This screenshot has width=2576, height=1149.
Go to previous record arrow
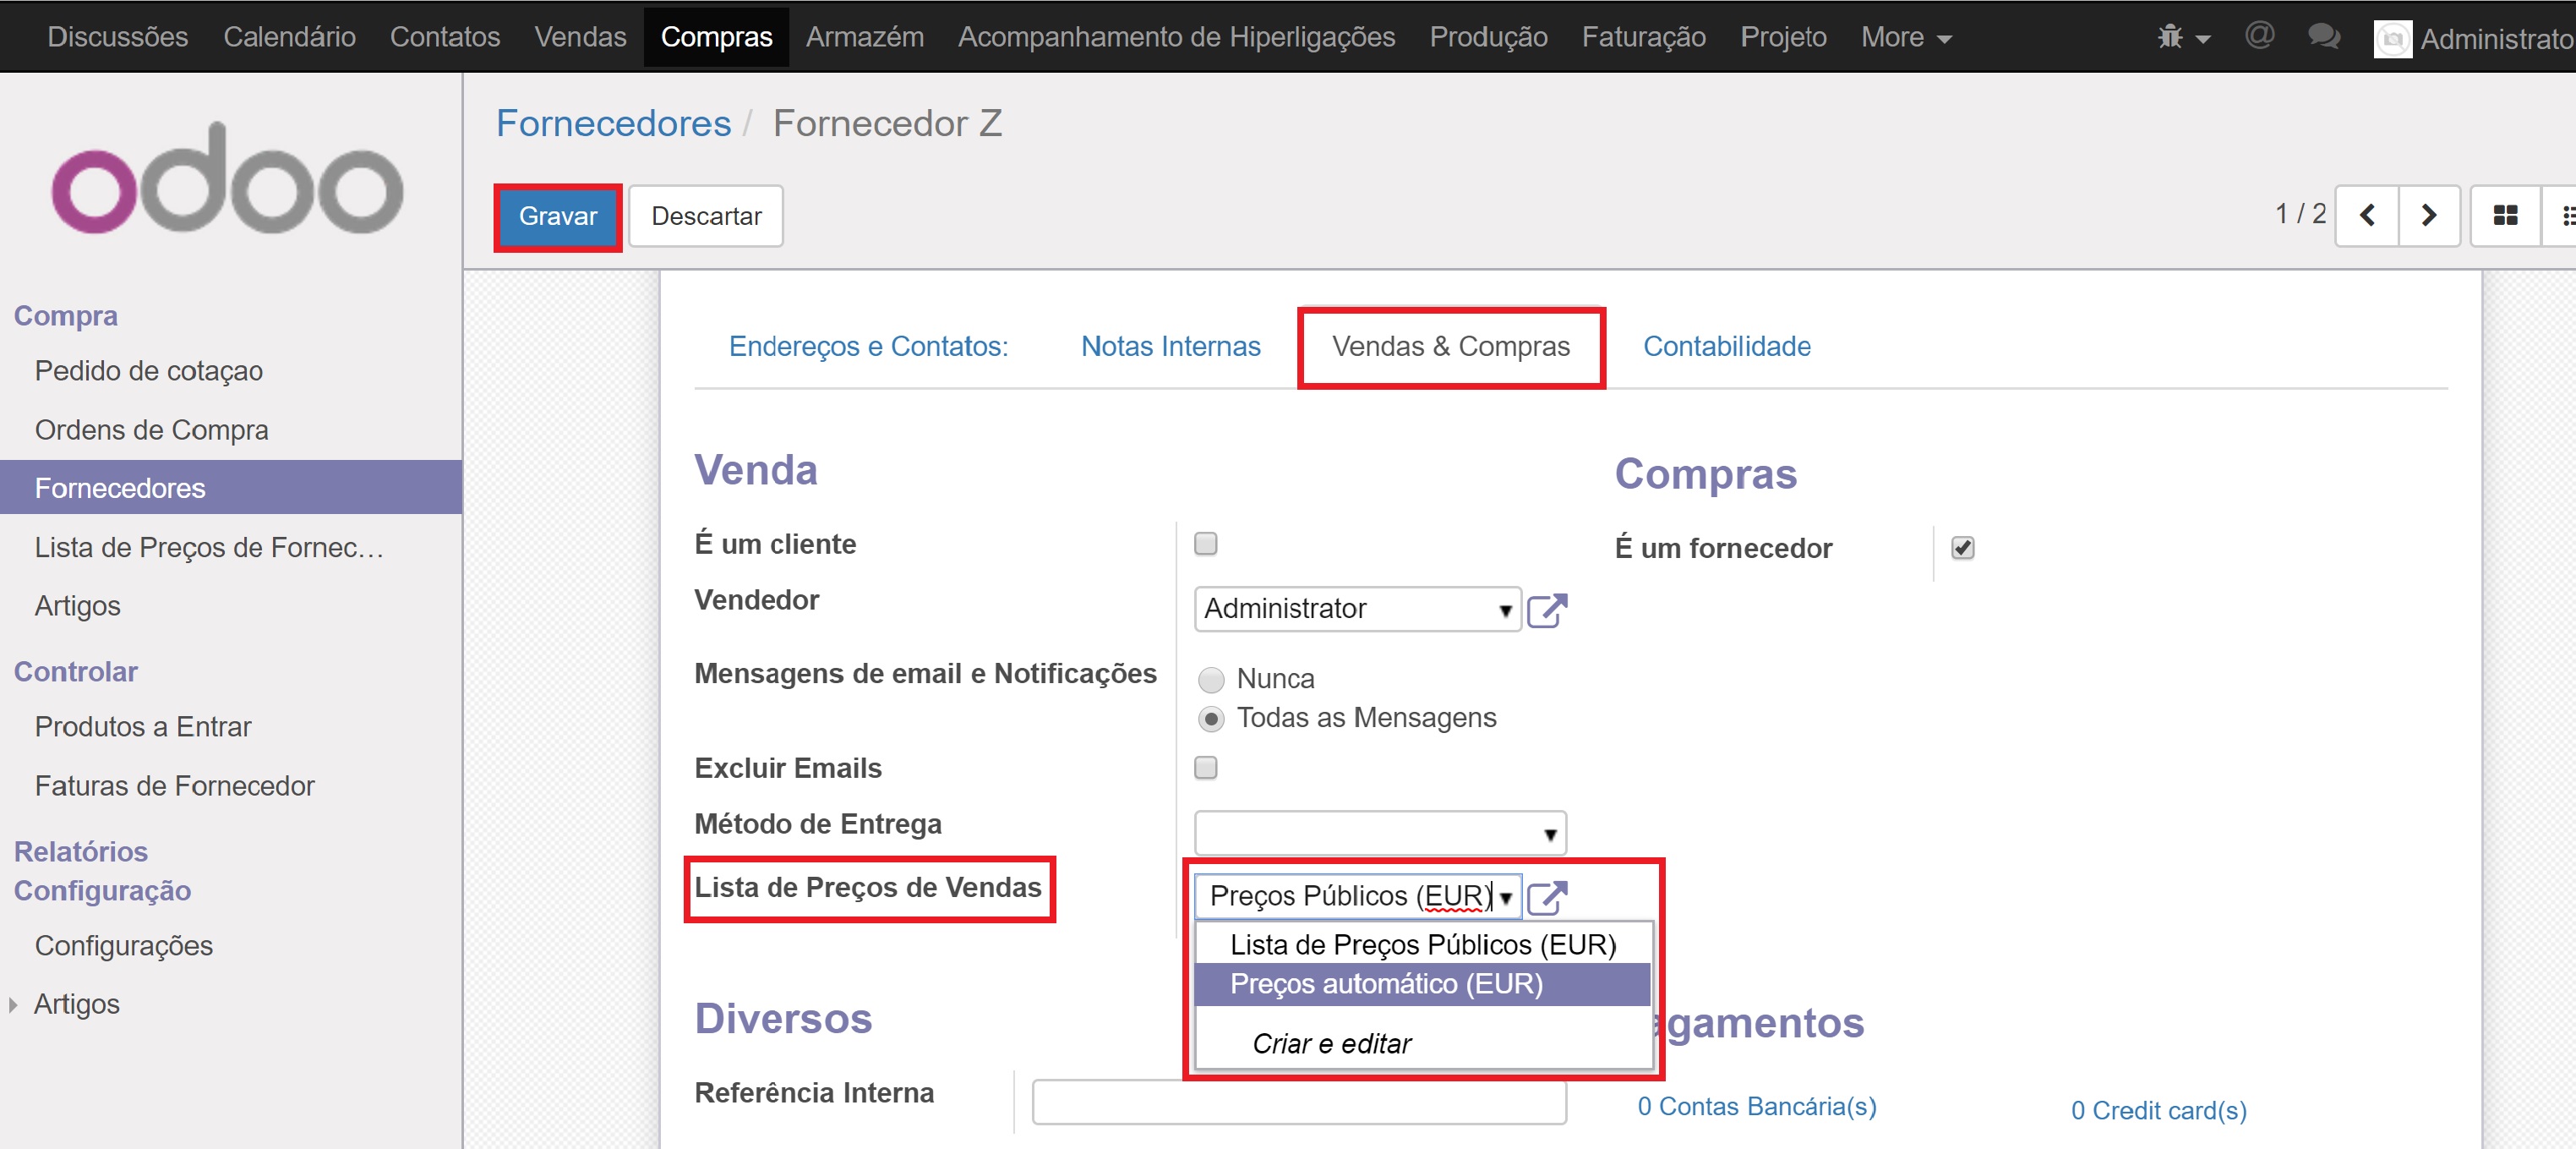click(2366, 215)
